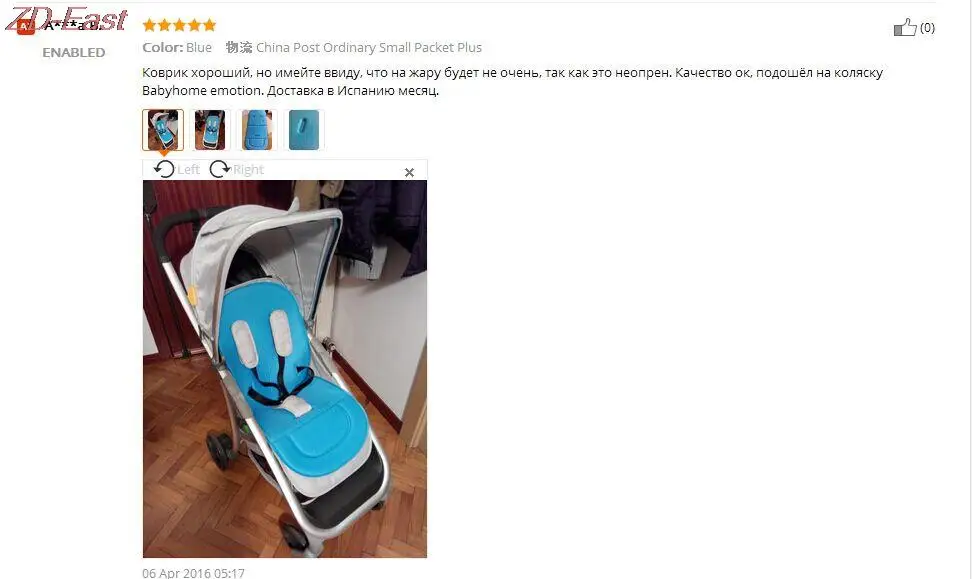
Task: Show the fourth thumbnail with folded blue pad
Action: pyautogui.click(x=304, y=130)
